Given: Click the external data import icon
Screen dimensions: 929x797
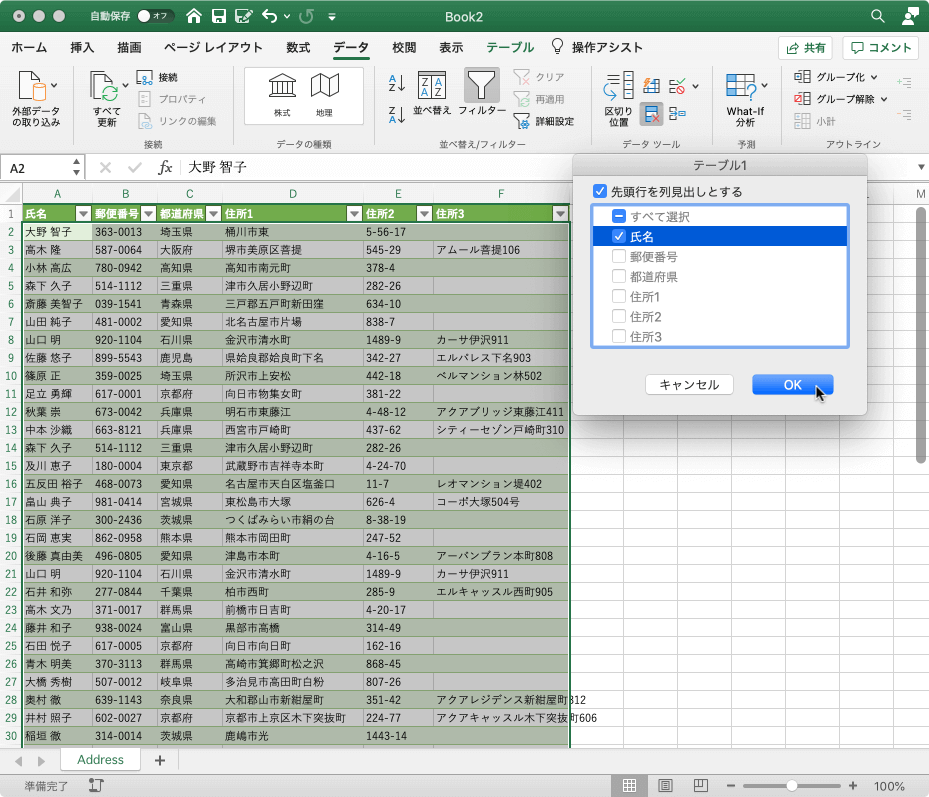Looking at the screenshot, I should 32,87.
